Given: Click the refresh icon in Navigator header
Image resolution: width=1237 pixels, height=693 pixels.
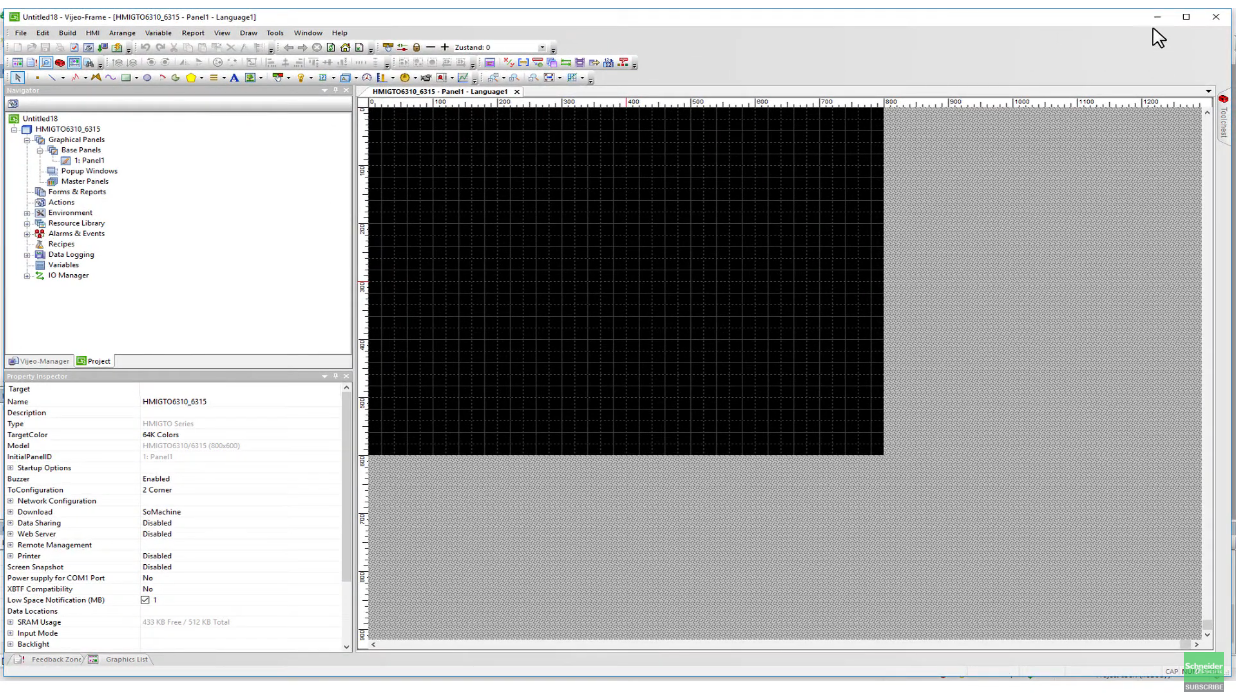Looking at the screenshot, I should pos(13,103).
